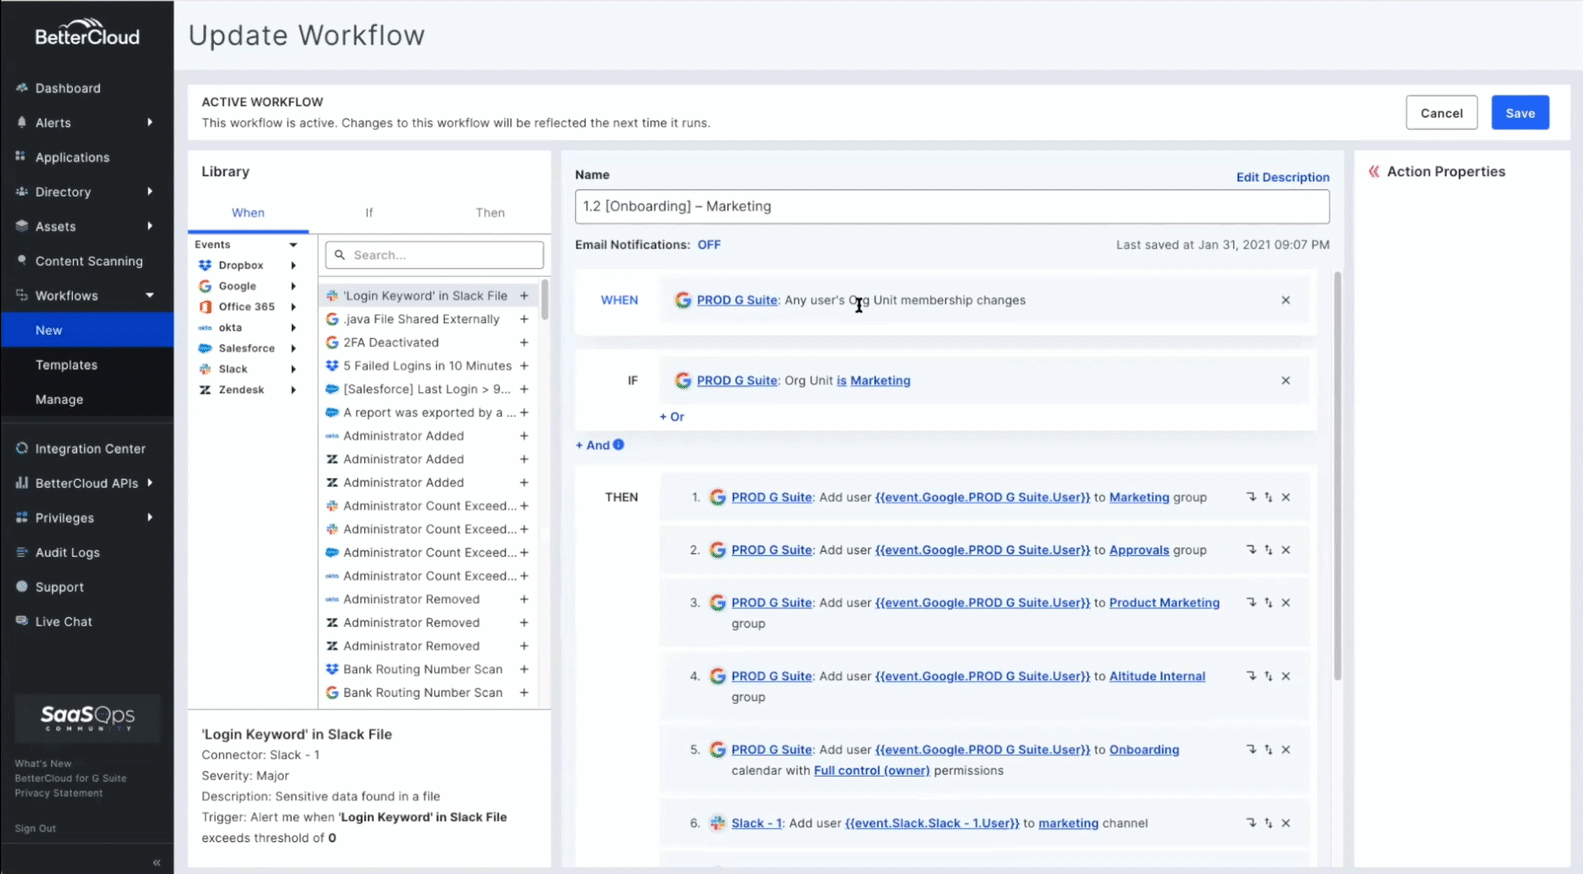Delete action 1 Marketing group
The height and width of the screenshot is (874, 1583).
[x=1286, y=497]
